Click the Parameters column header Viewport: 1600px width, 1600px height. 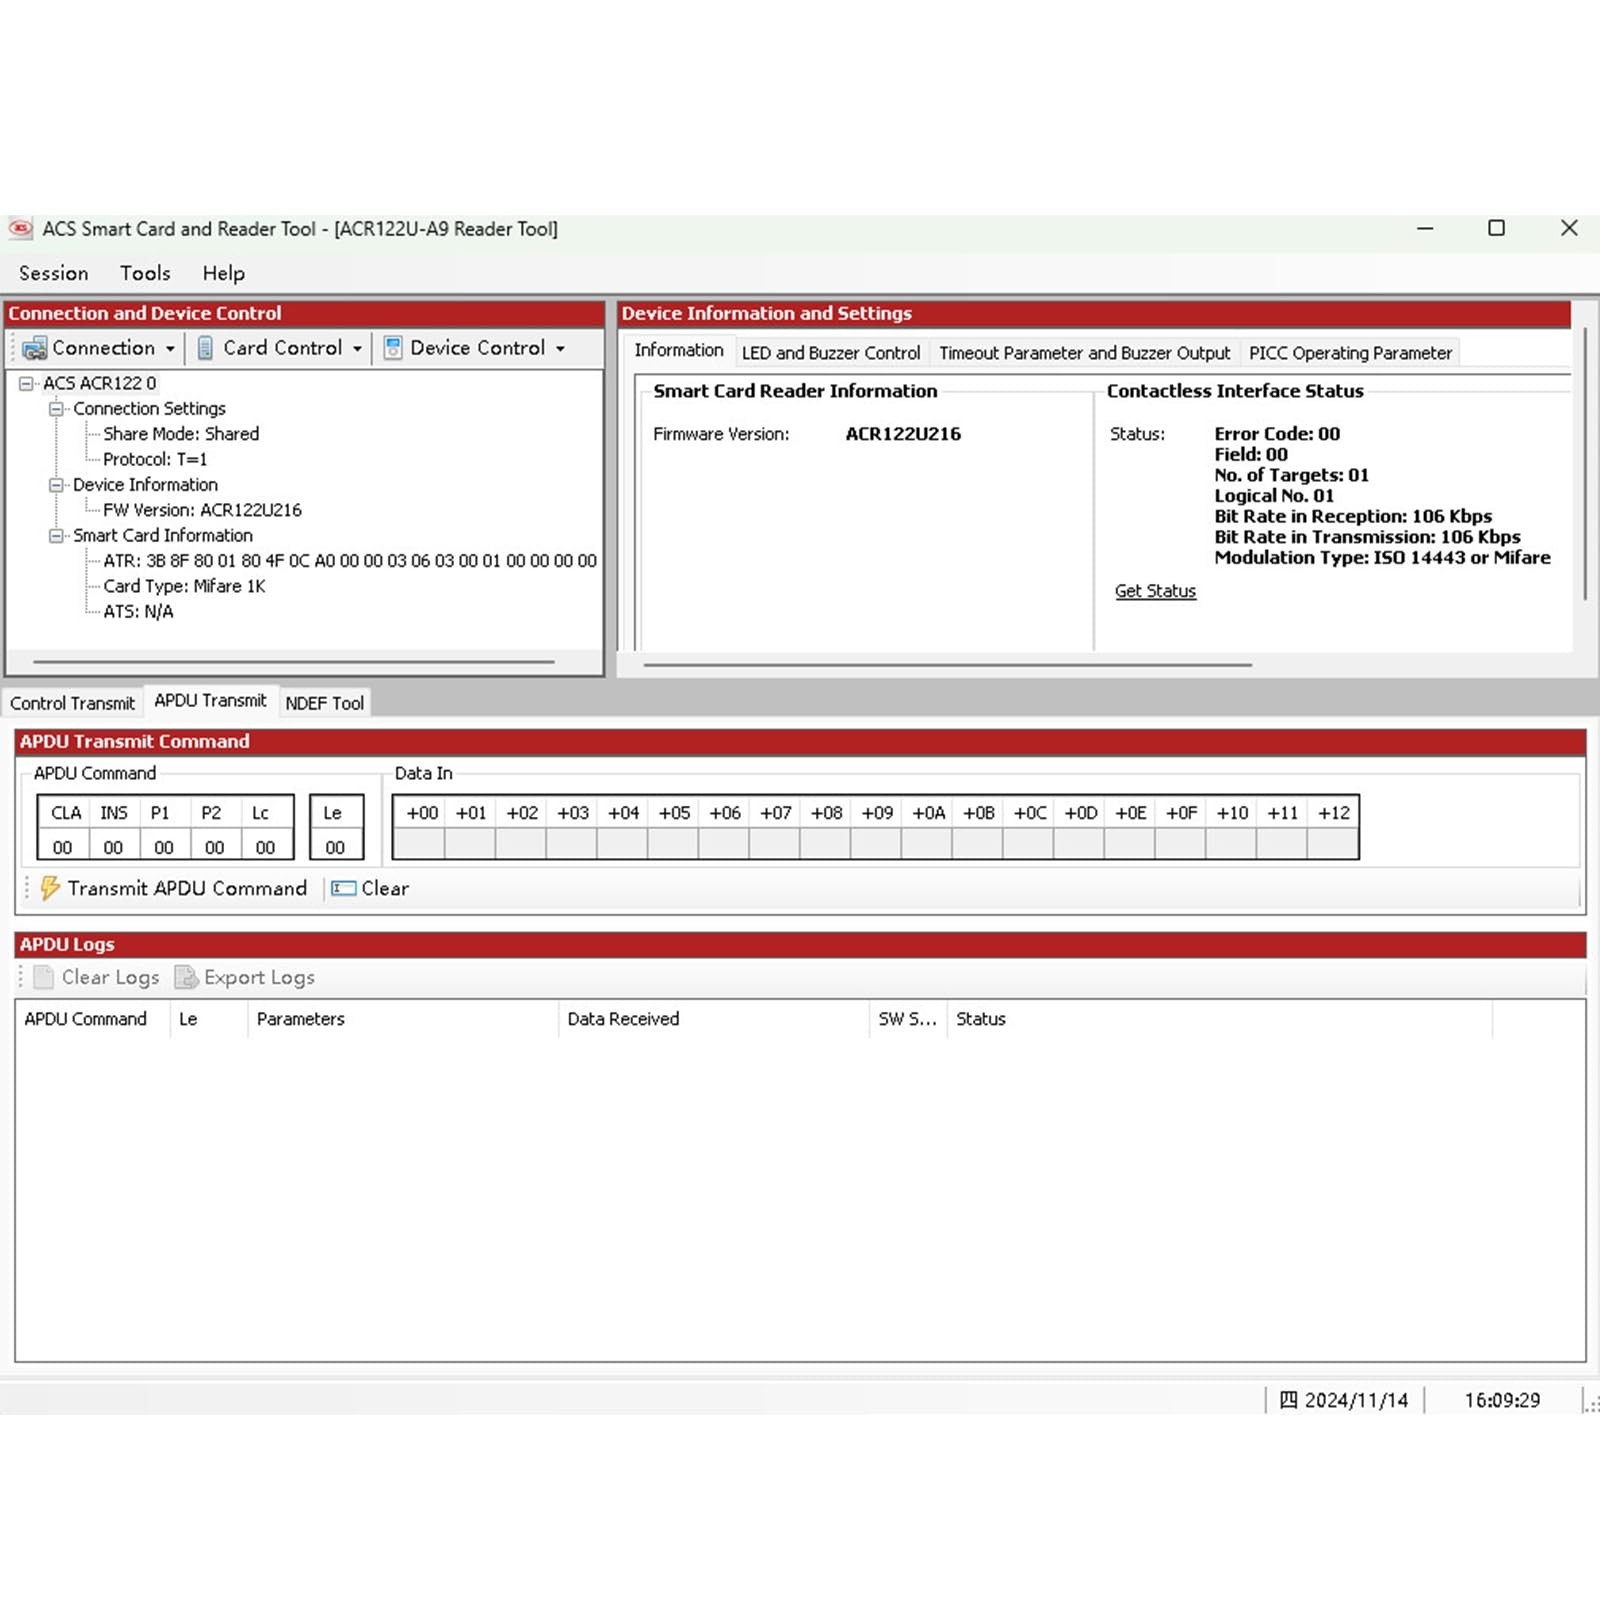(403, 1019)
